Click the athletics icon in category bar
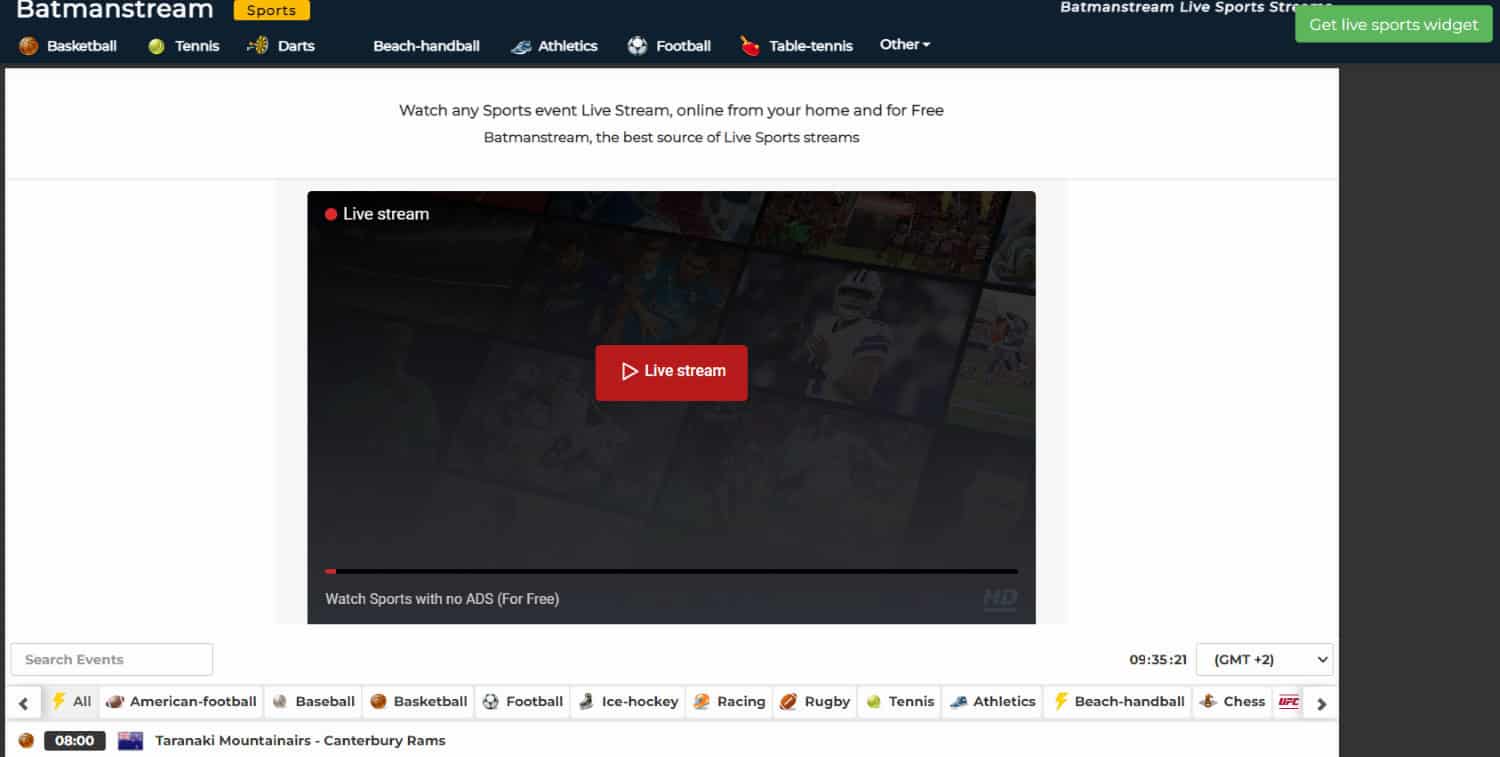 [958, 702]
